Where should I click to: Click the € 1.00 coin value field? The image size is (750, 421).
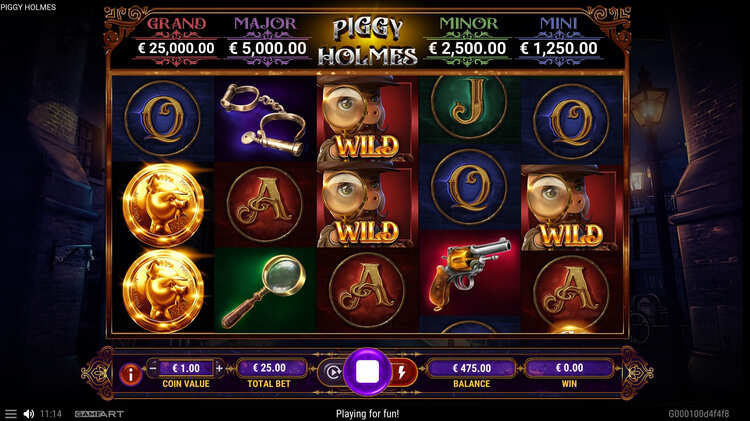pos(186,368)
